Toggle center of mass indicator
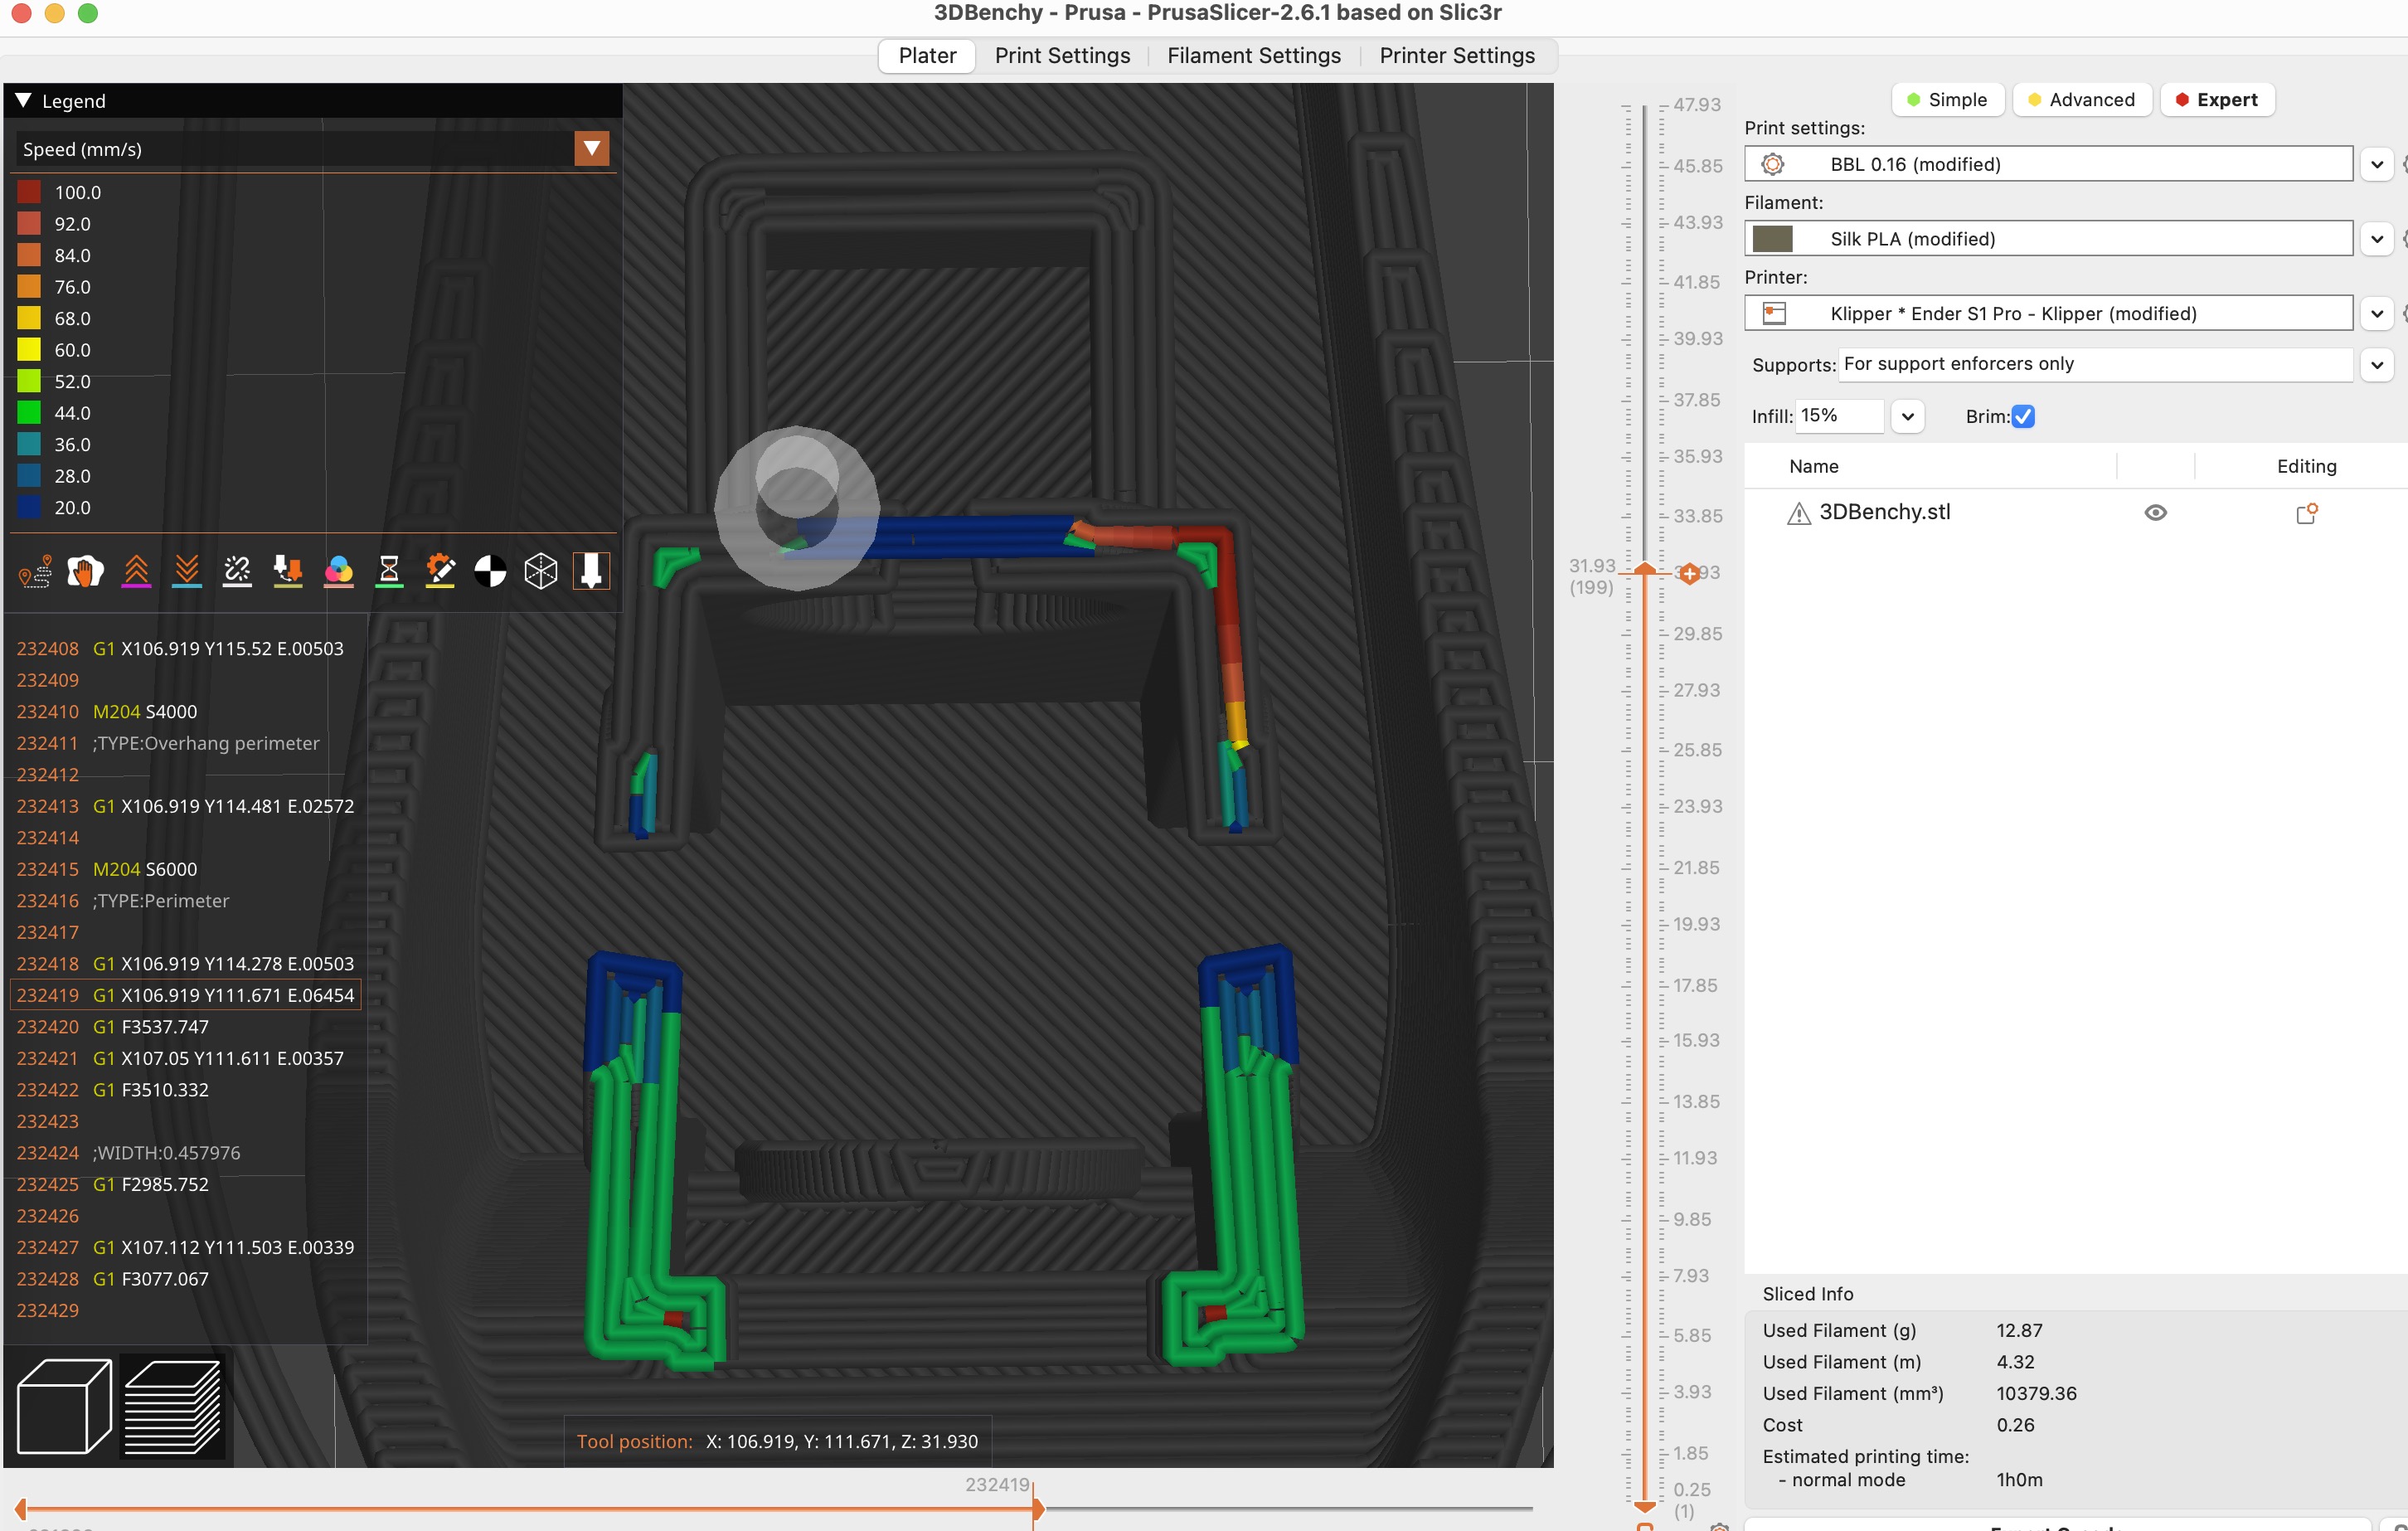2408x1531 pixels. (490, 571)
